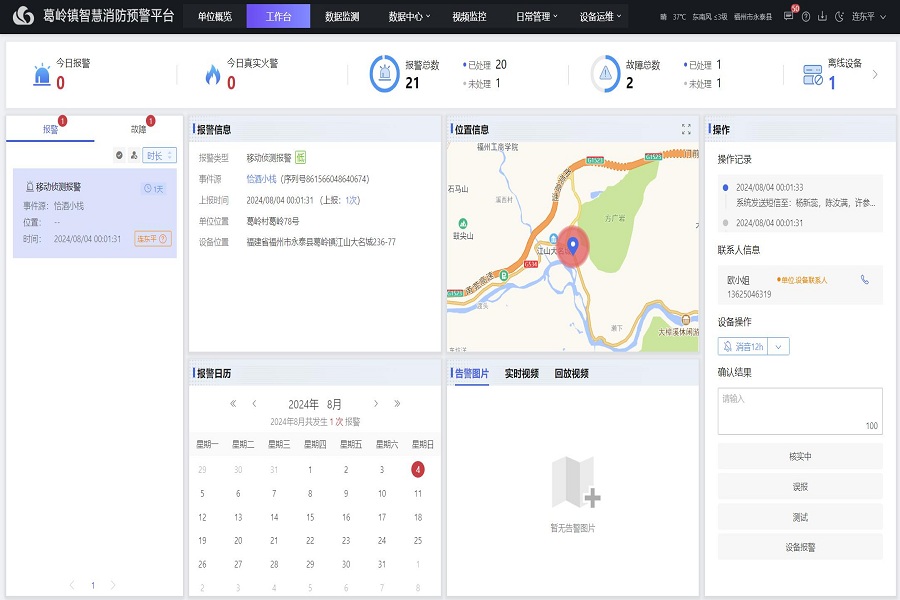The image size is (900, 600).
Task: Switch to the 故障 tab
Action: point(138,129)
